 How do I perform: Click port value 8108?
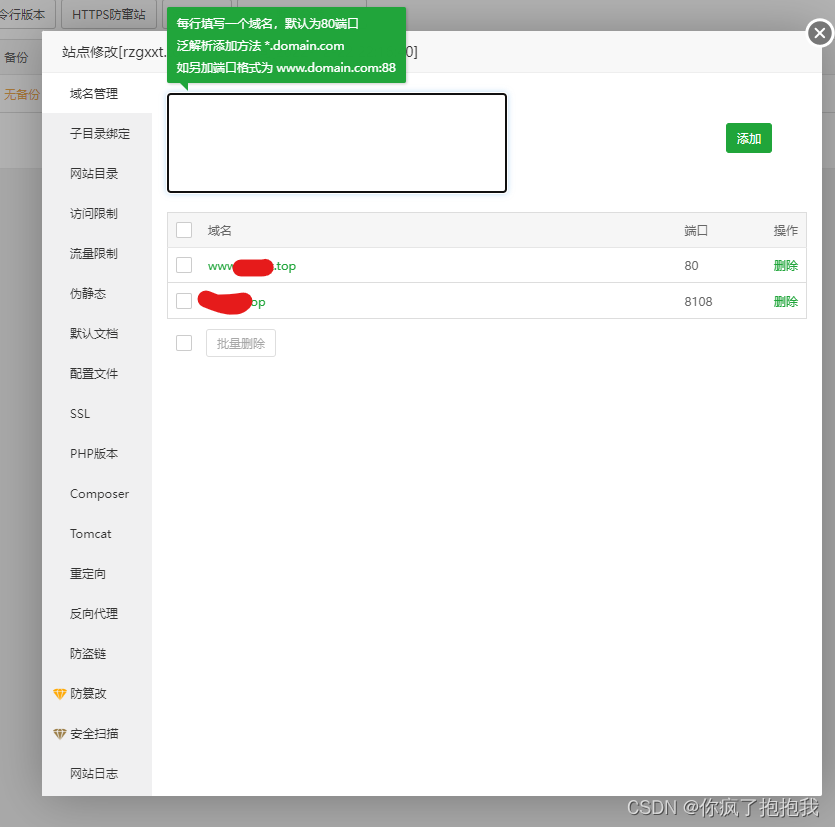coord(698,301)
